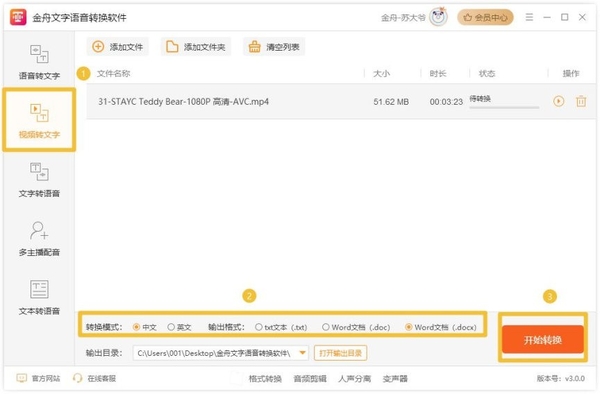
Task: Choose txt文本 output format
Action: tap(281, 327)
